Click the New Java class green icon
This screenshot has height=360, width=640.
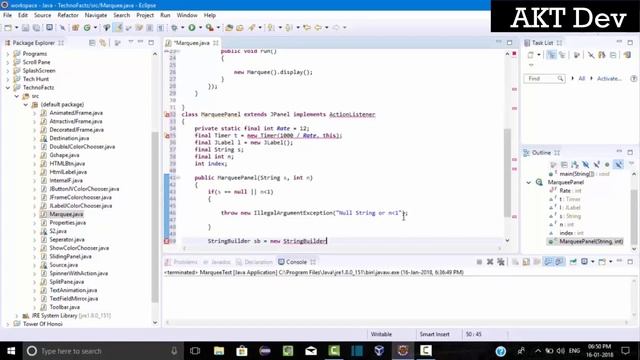[87, 27]
